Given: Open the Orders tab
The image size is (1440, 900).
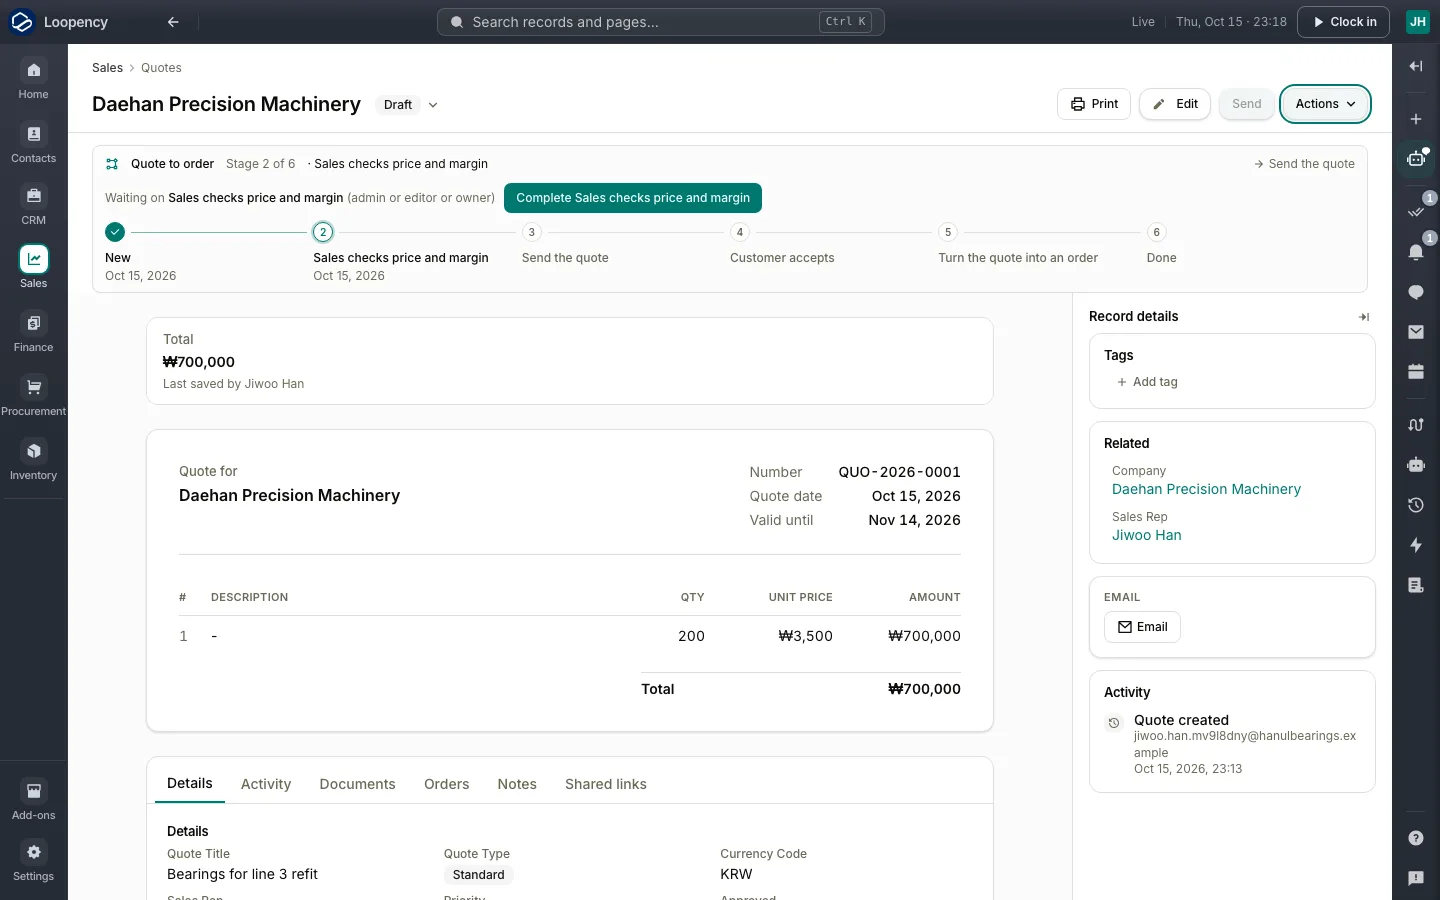Looking at the screenshot, I should click(446, 784).
